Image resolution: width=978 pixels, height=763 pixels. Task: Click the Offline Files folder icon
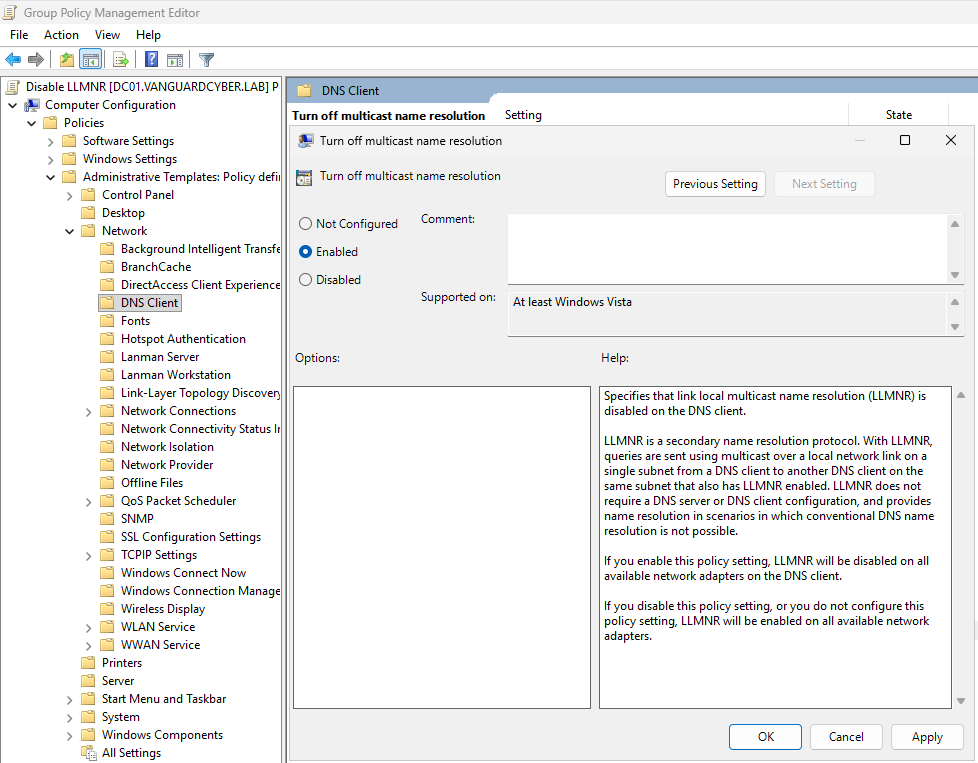click(x=107, y=483)
